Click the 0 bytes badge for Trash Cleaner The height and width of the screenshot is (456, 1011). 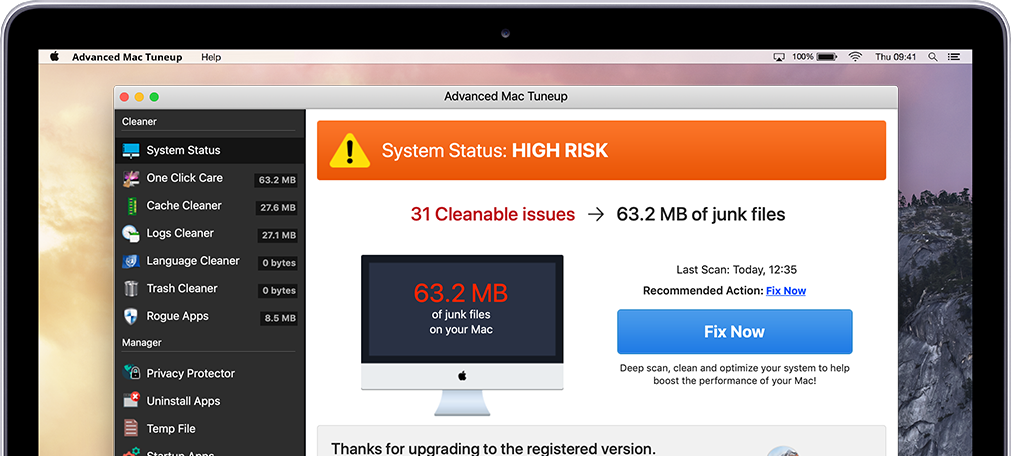point(278,291)
